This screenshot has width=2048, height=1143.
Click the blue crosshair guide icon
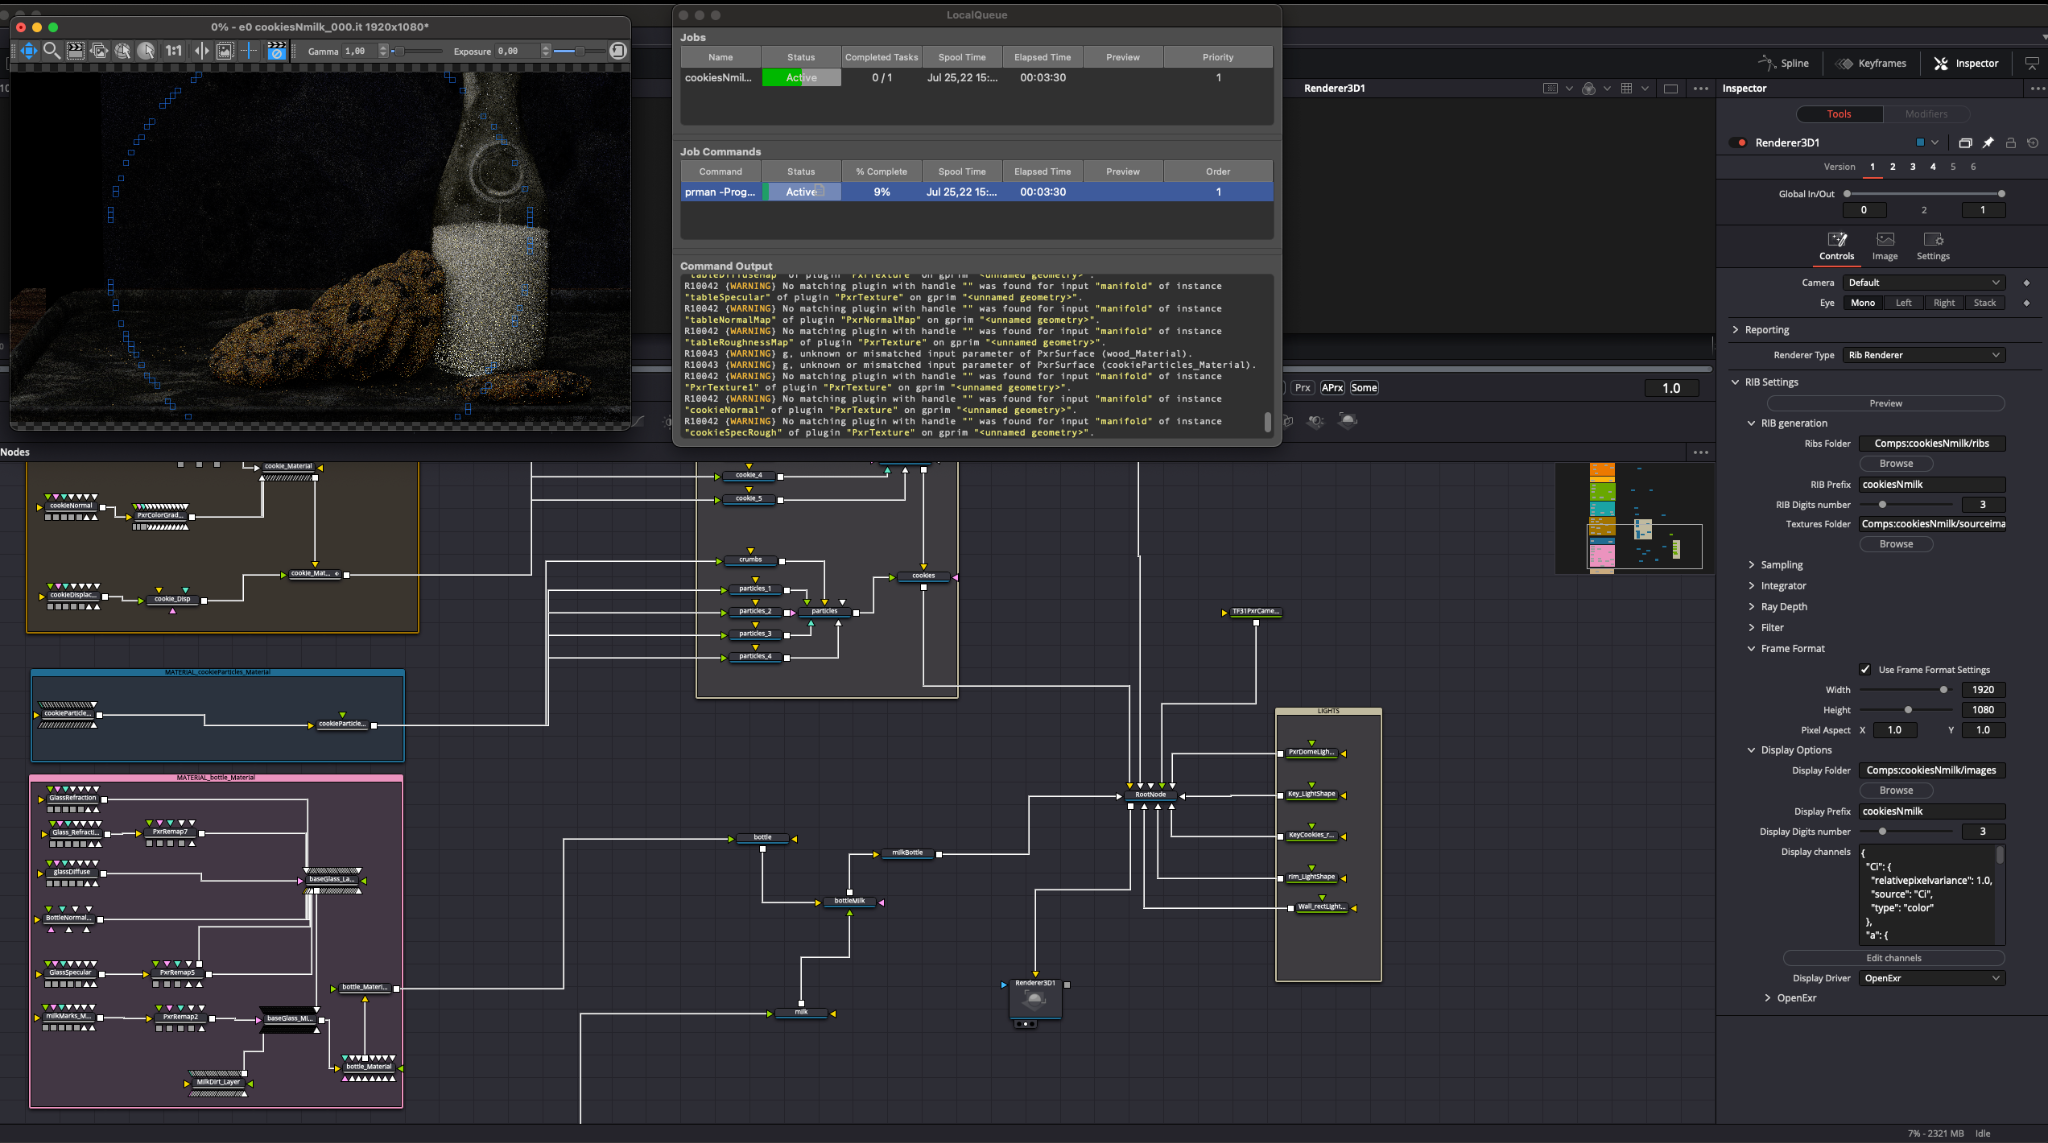click(250, 50)
